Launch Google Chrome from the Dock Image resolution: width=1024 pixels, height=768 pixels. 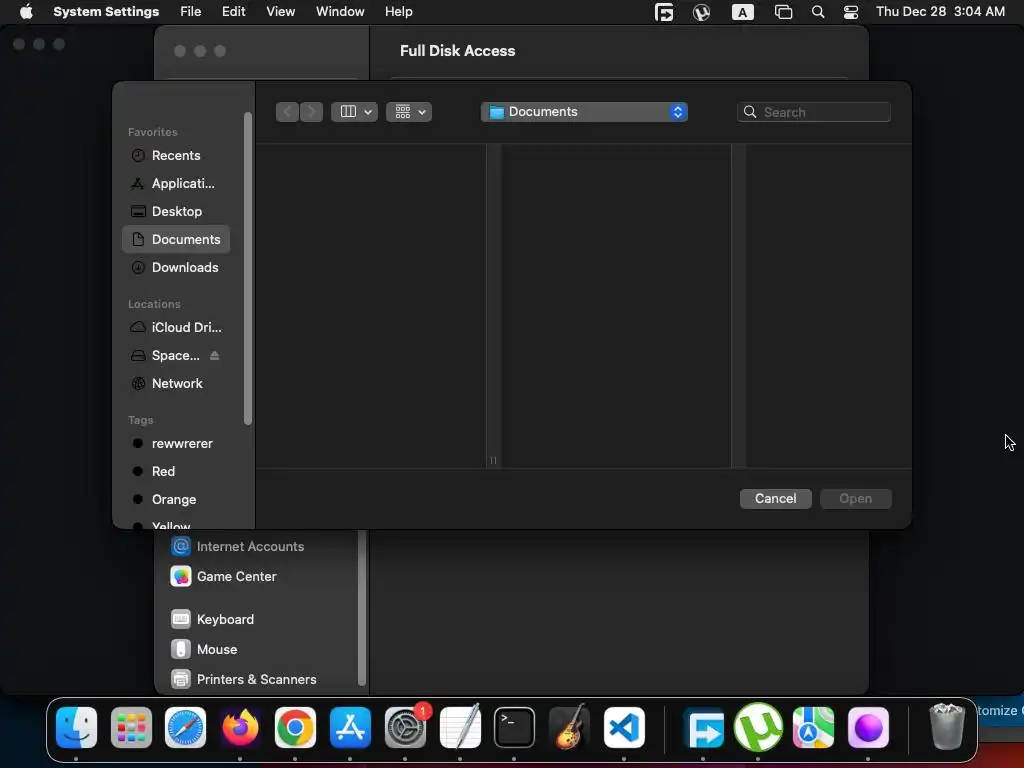pos(295,728)
